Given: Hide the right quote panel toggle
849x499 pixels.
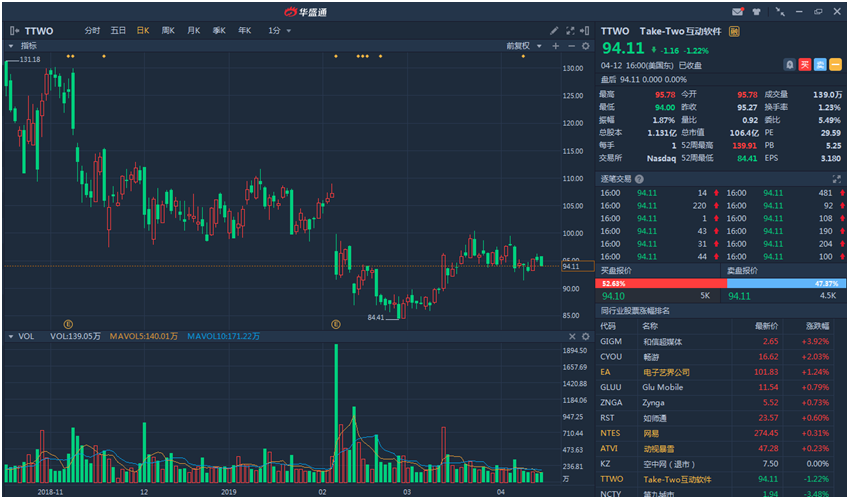Looking at the screenshot, I should click(x=586, y=30).
